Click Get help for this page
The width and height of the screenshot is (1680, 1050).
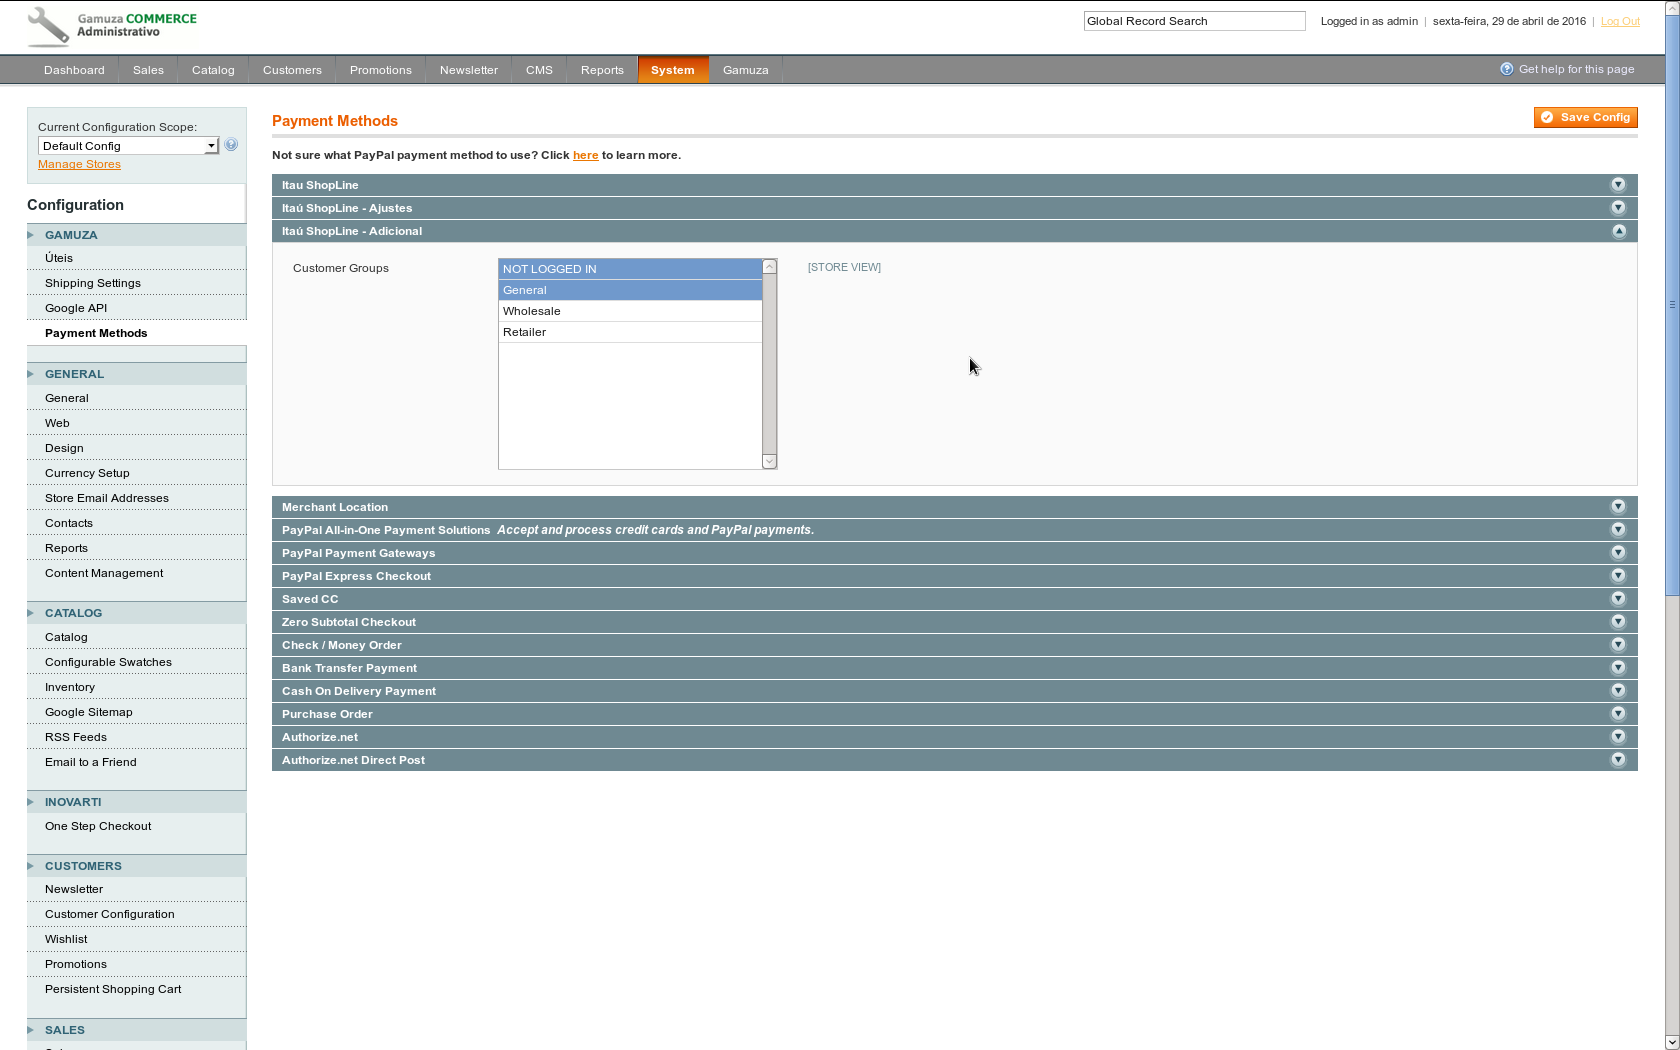click(1576, 69)
